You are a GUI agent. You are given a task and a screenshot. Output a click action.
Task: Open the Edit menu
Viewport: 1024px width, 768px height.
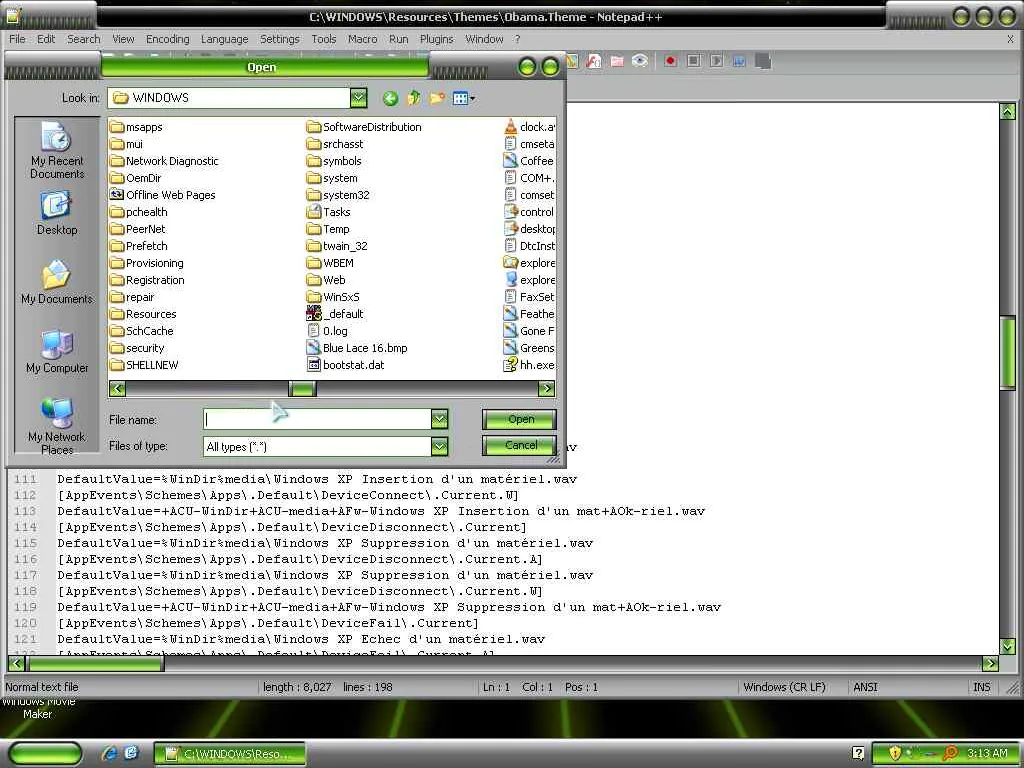pos(46,39)
